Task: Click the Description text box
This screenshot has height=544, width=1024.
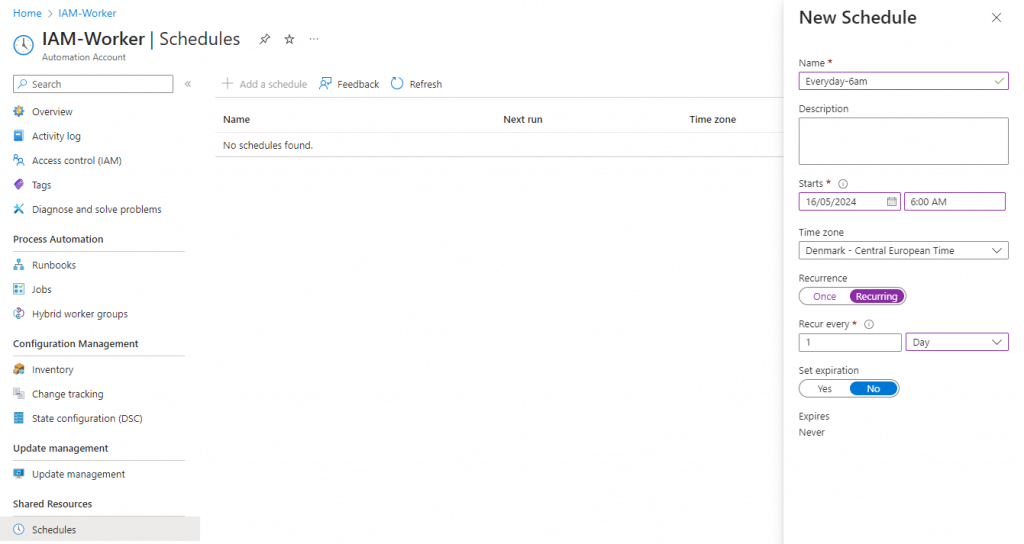Action: pos(903,141)
